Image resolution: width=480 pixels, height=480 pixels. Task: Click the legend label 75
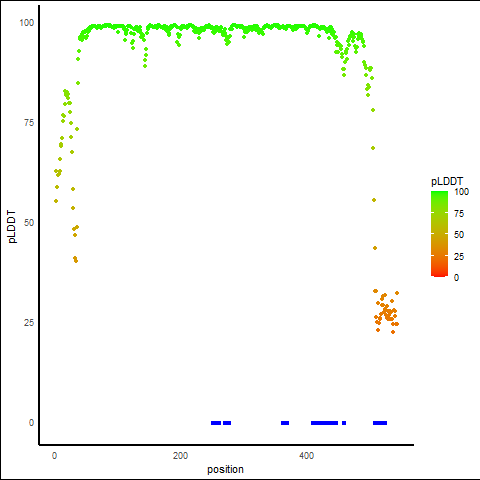click(x=459, y=214)
